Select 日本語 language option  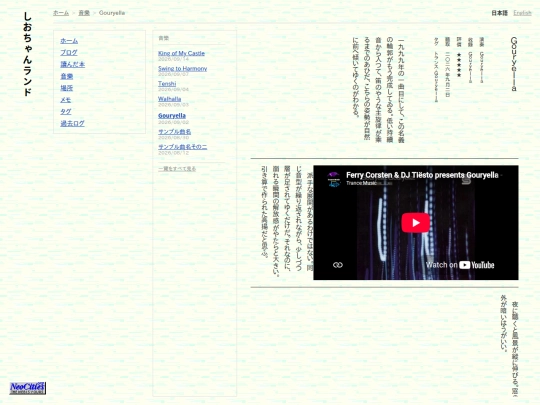pyautogui.click(x=499, y=13)
